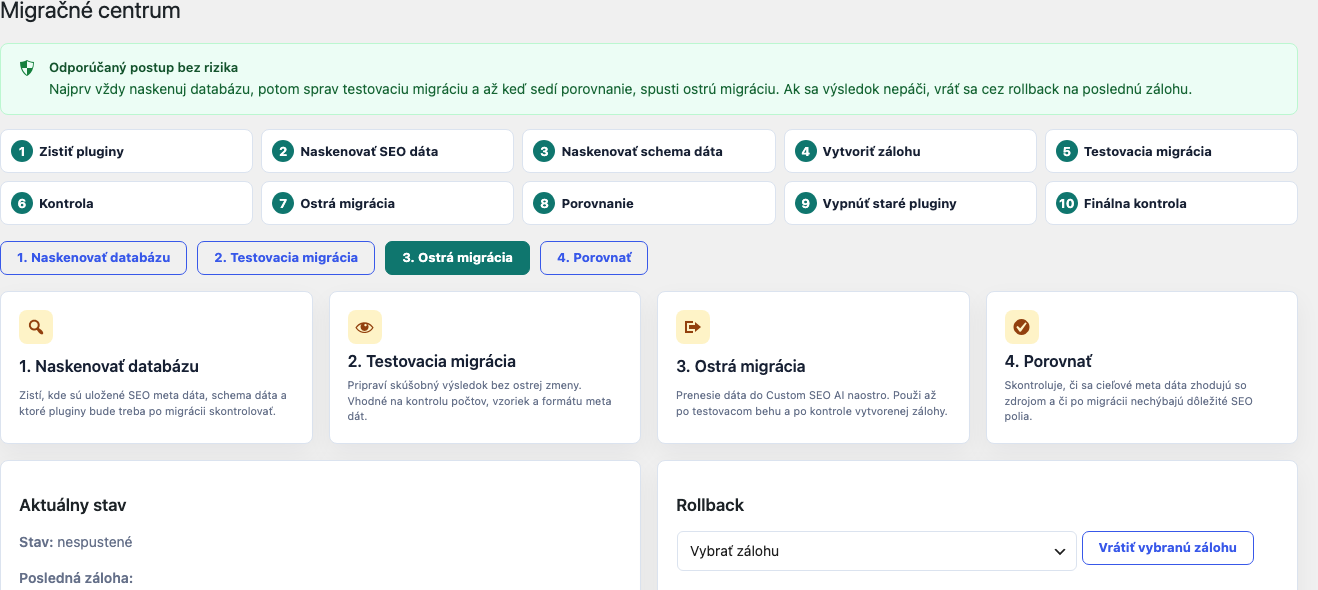Click the Posledná záloha label
This screenshot has height=590, width=1318.
[76, 578]
